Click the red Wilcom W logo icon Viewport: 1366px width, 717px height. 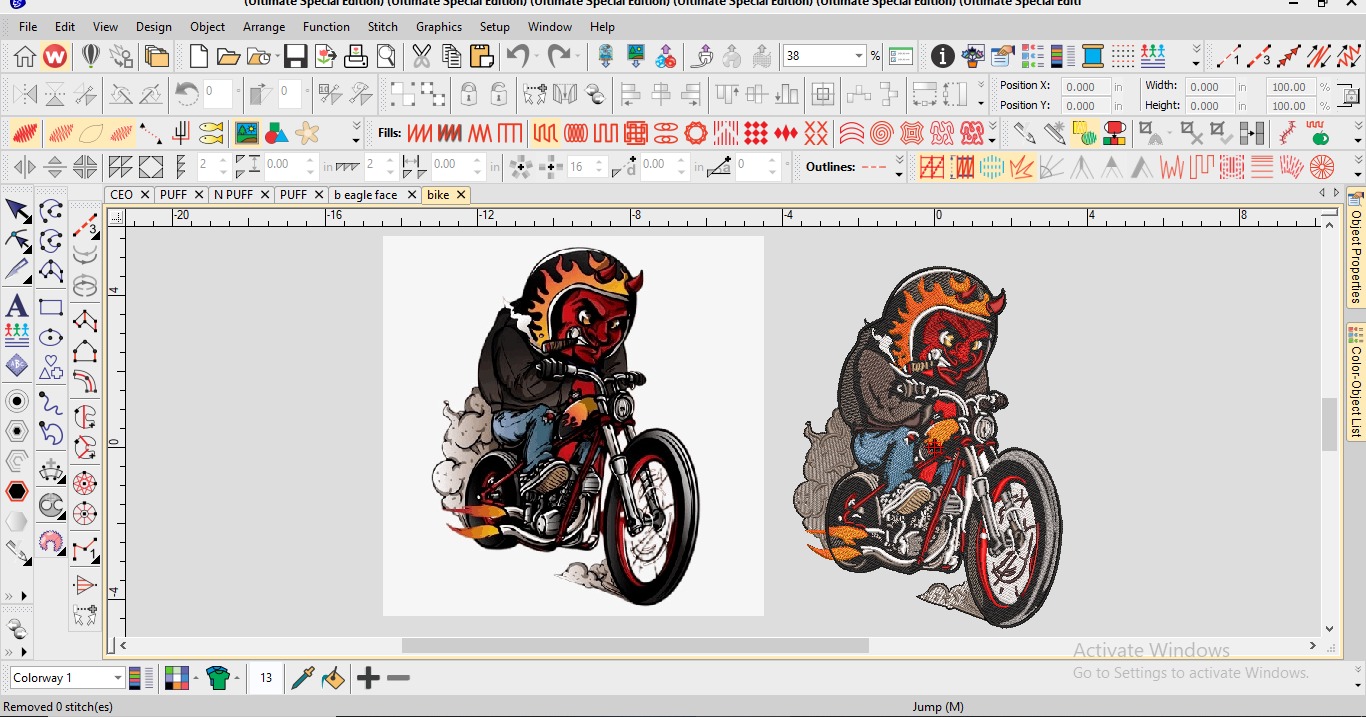[x=55, y=56]
